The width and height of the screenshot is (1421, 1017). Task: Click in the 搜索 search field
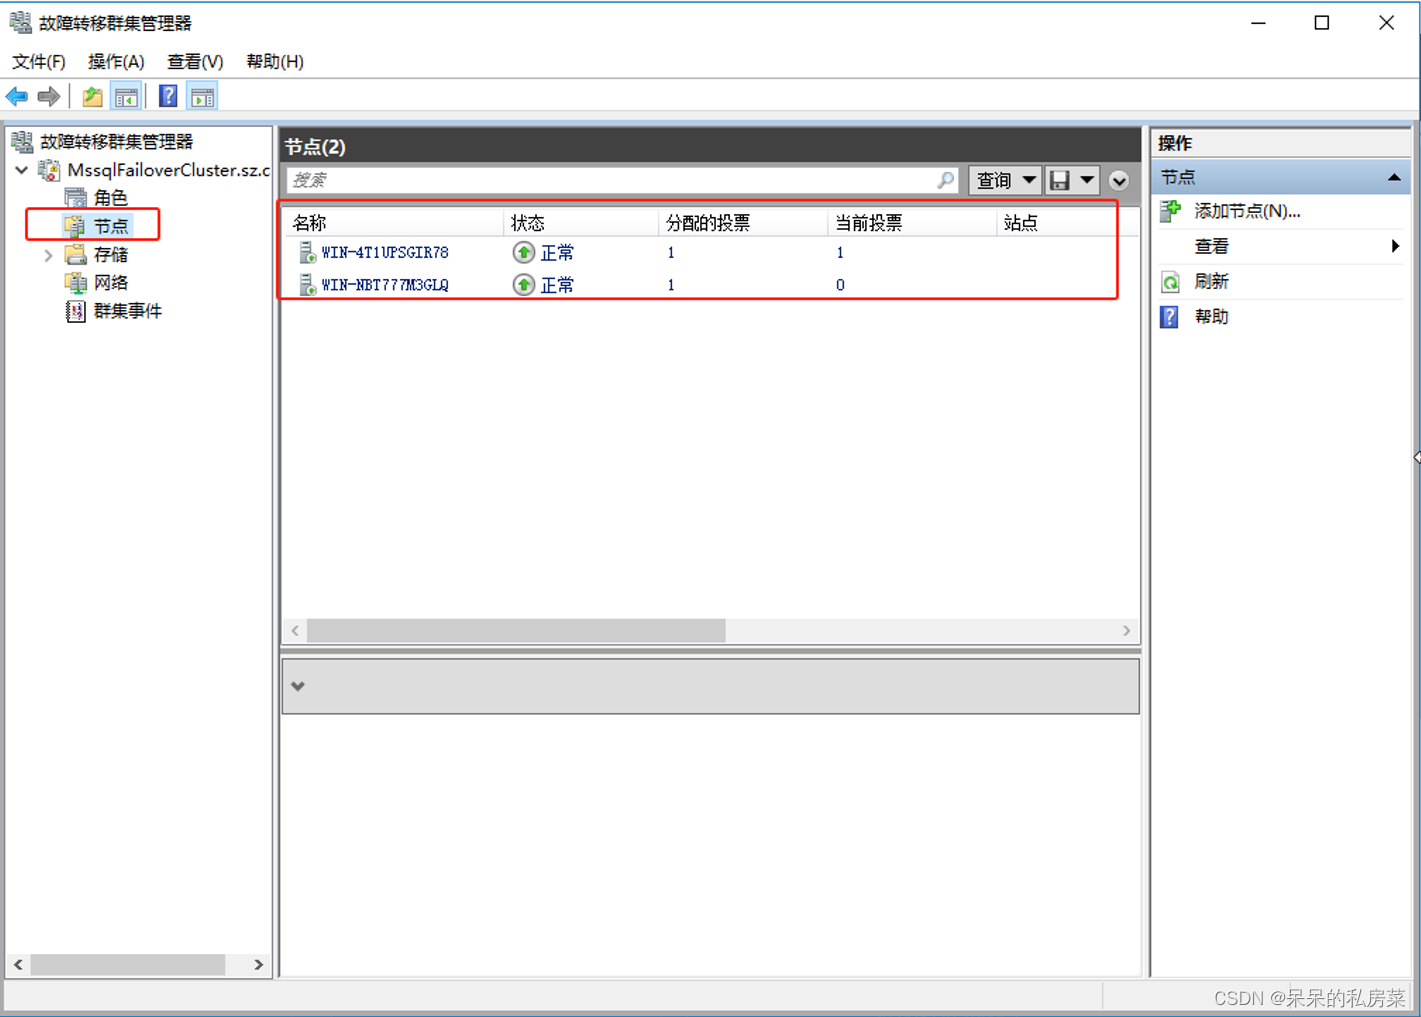[612, 180]
